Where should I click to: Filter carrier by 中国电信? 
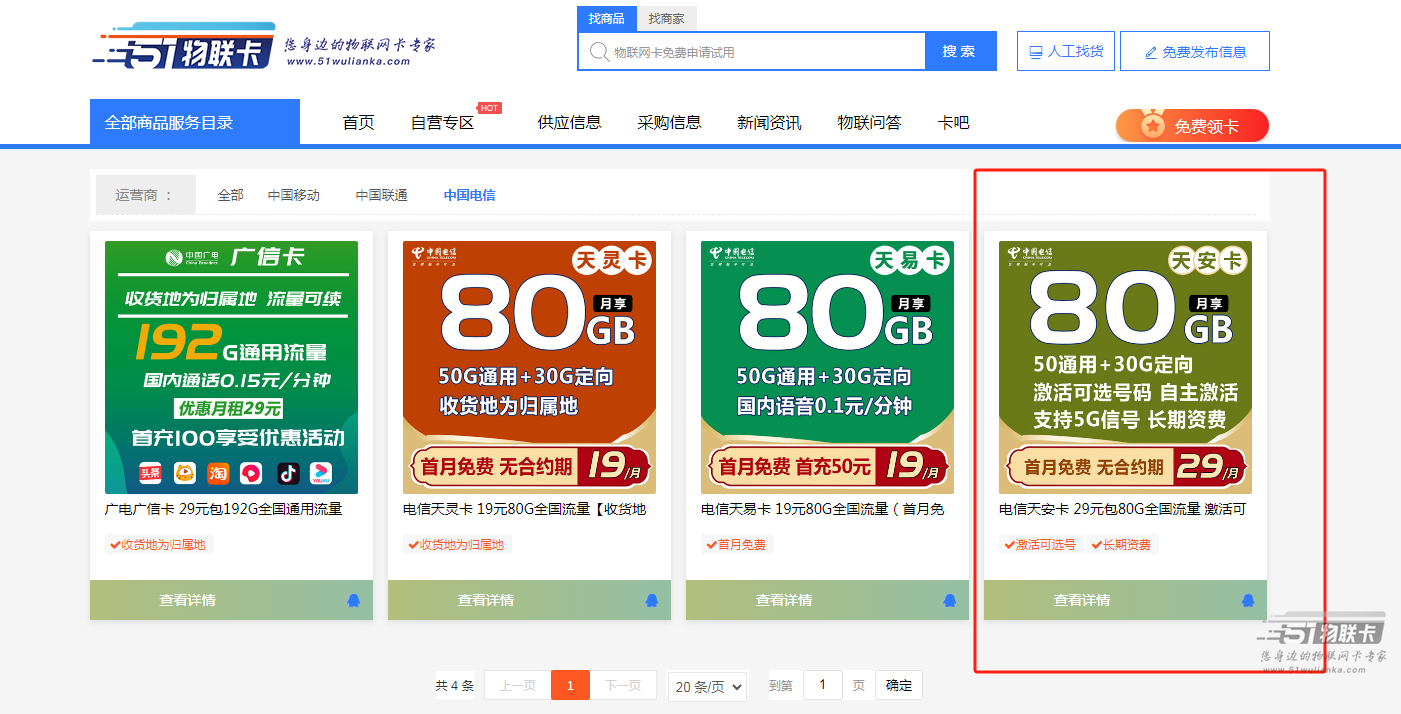click(x=470, y=195)
